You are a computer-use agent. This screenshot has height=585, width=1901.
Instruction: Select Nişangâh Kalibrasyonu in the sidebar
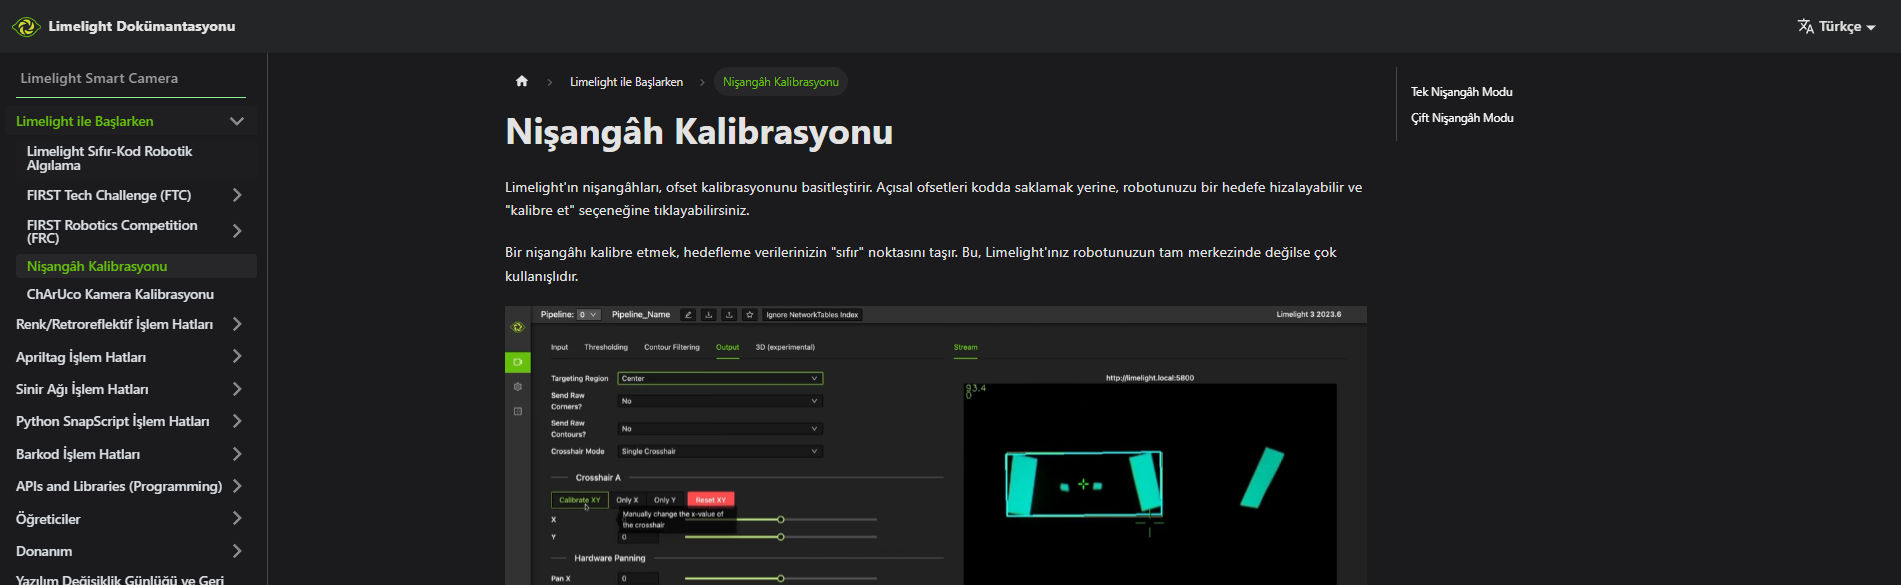pos(136,266)
